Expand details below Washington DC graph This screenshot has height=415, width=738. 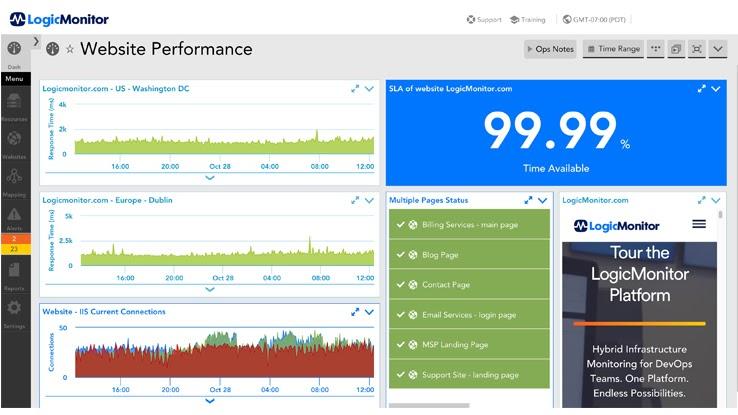click(x=209, y=178)
